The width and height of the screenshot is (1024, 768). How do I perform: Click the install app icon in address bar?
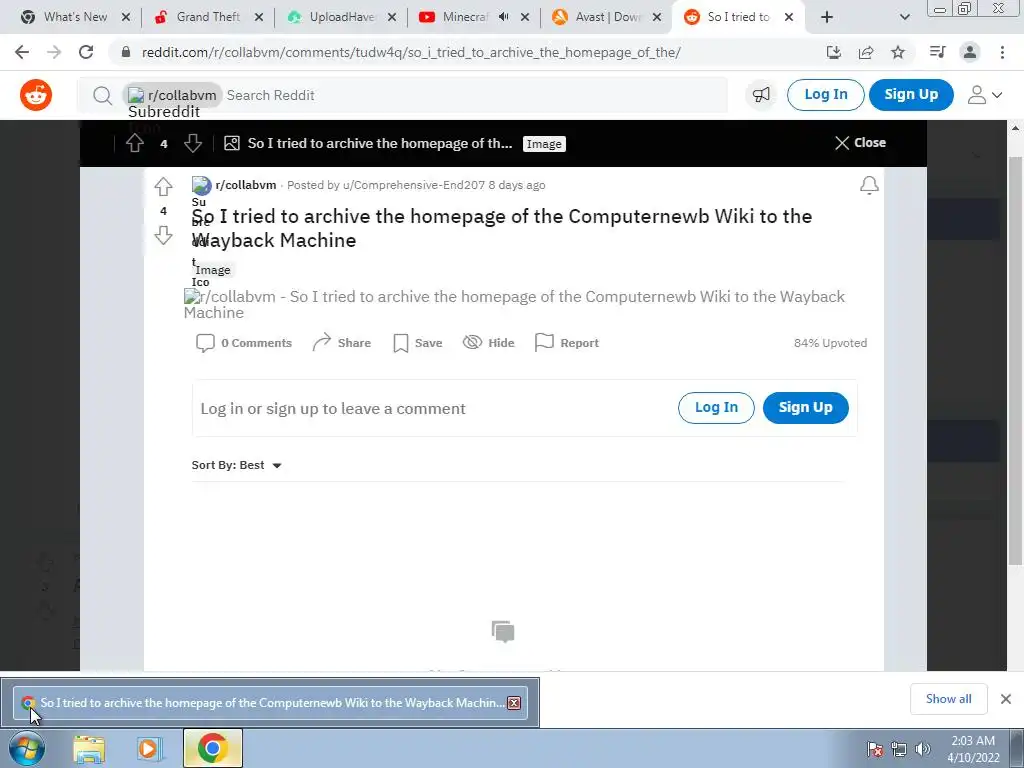coord(833,52)
